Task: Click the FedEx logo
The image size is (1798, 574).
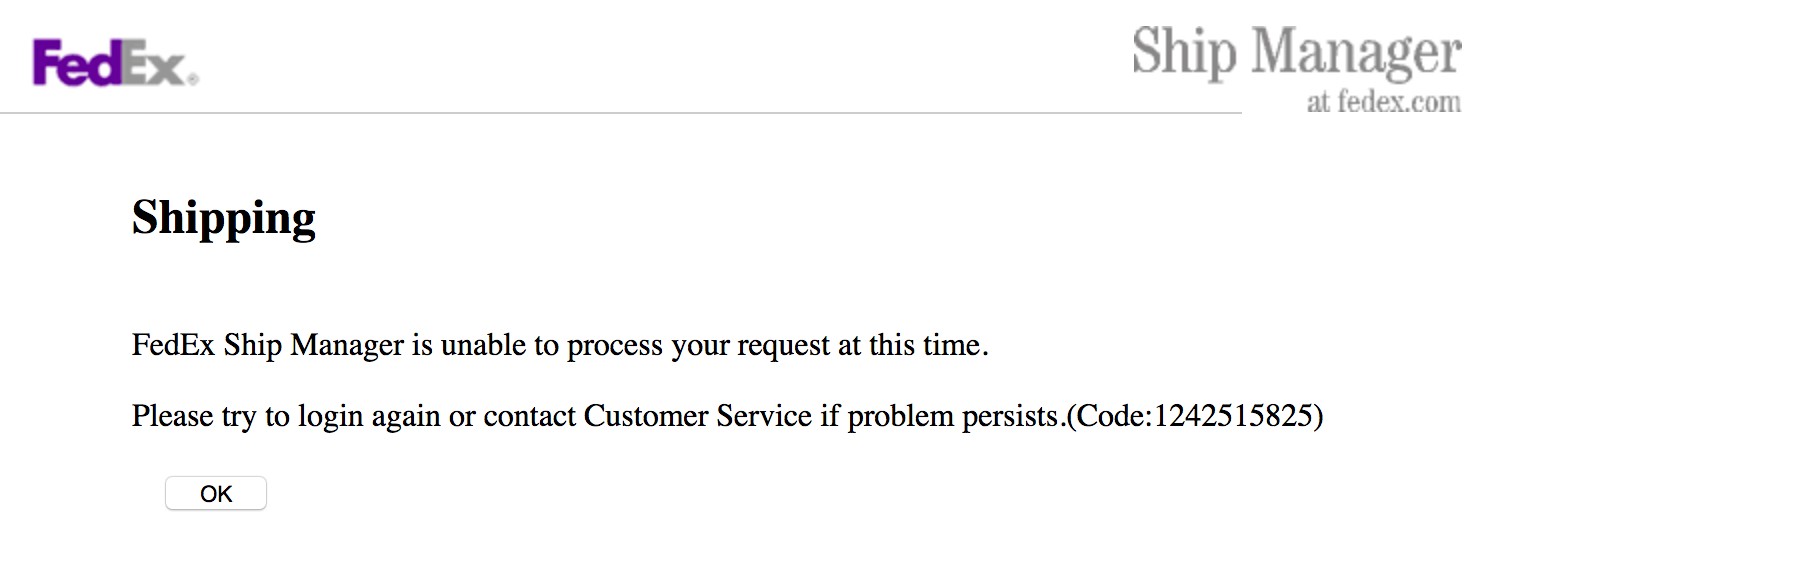Action: point(114,64)
